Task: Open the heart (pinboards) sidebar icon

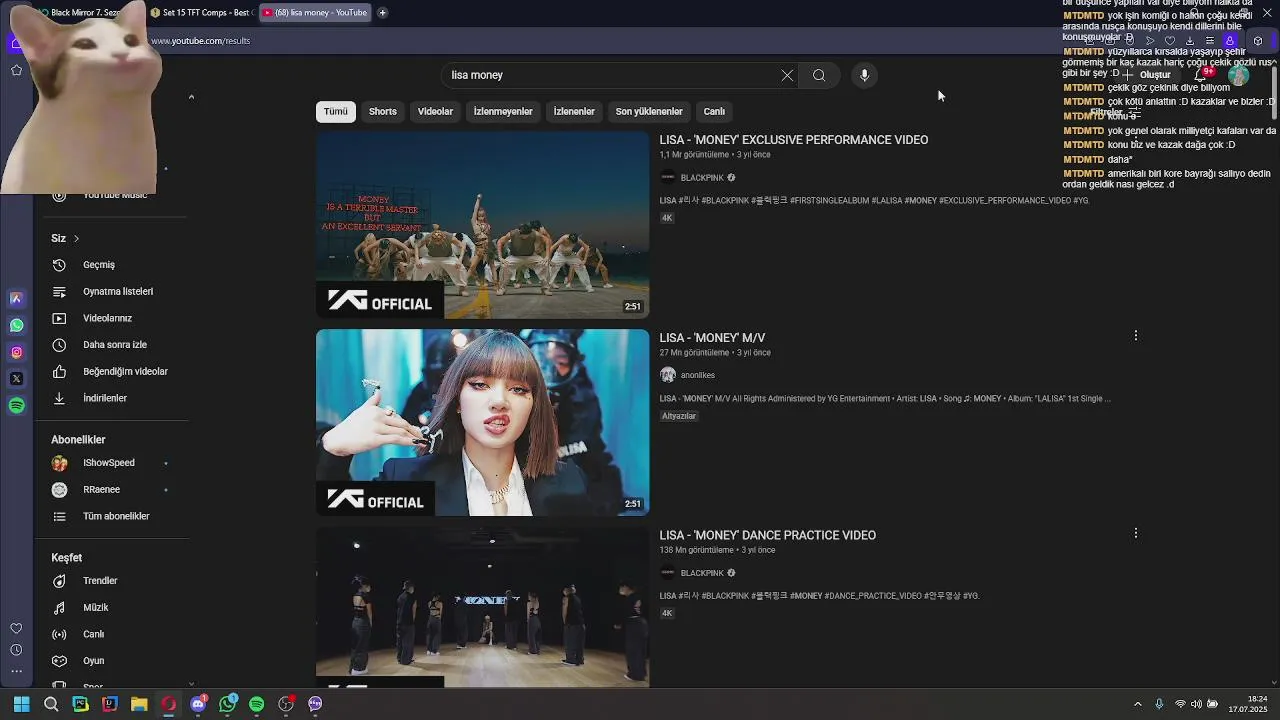Action: tap(16, 628)
